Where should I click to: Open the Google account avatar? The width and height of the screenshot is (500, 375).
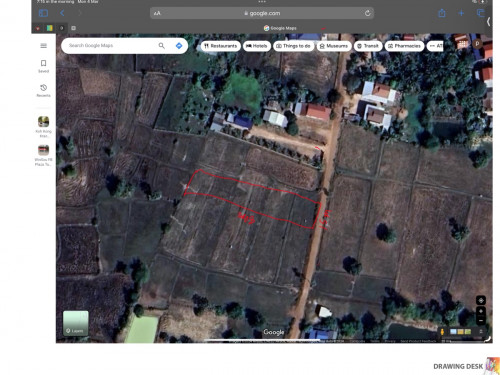click(x=477, y=44)
